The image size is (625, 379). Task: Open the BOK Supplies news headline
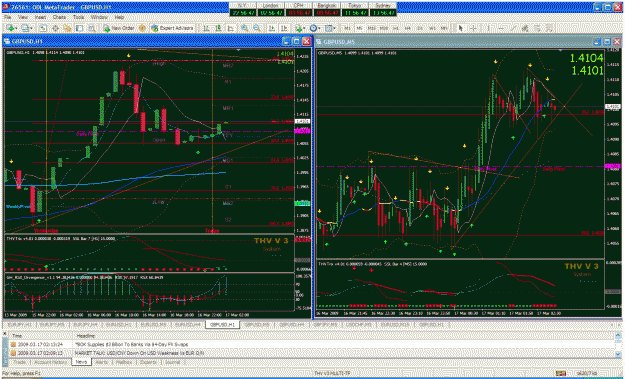coord(131,344)
